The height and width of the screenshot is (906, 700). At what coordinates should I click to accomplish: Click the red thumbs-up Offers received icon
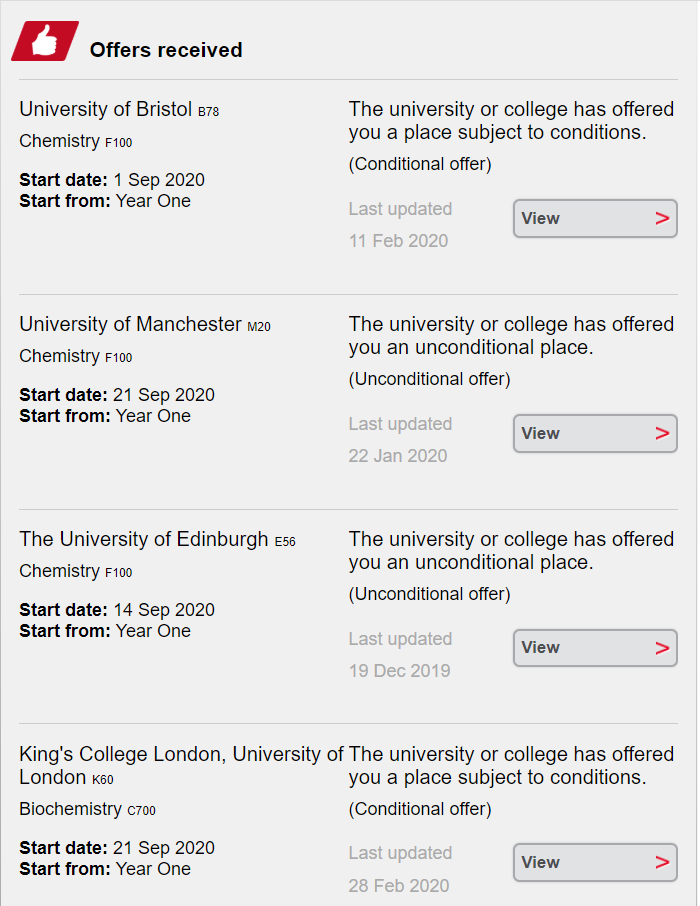(45, 41)
